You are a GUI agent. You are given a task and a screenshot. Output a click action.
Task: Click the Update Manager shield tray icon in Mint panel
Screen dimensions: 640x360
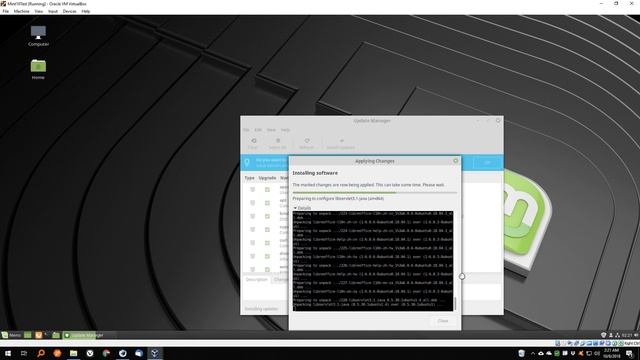tap(604, 335)
